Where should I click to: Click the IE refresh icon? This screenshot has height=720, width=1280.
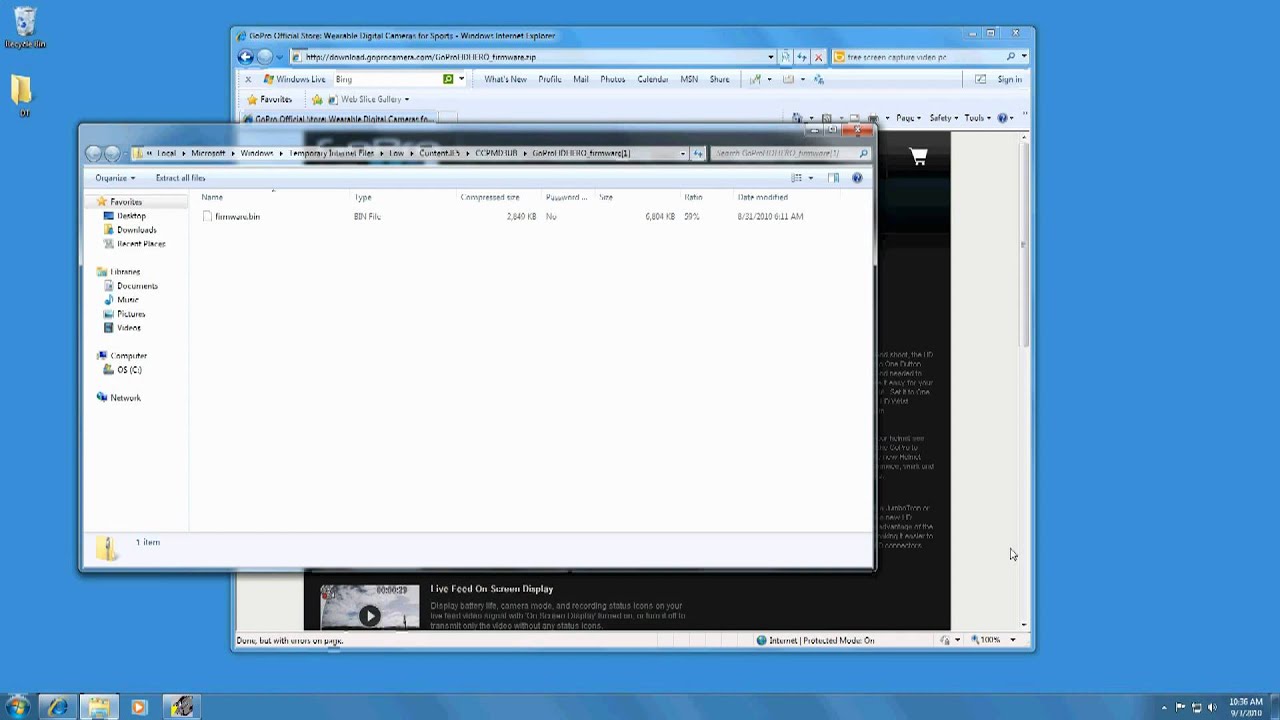802,57
